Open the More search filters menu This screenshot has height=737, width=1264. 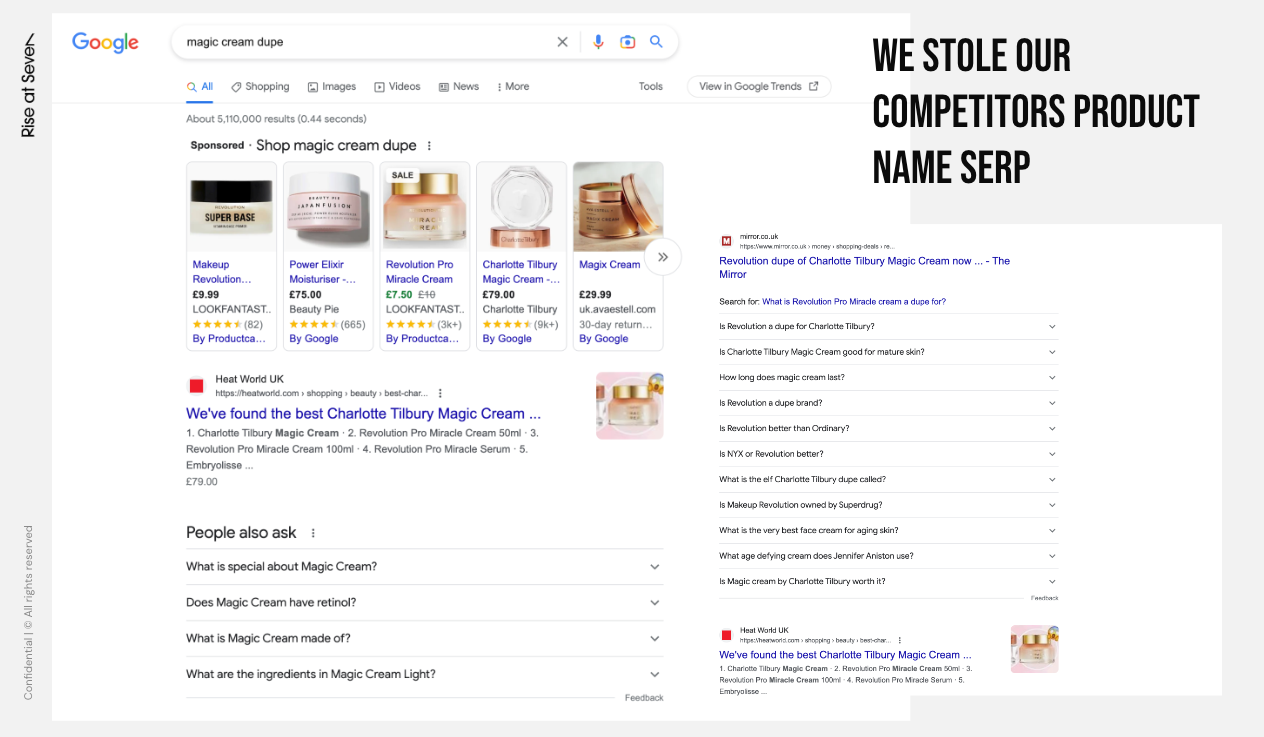coord(513,87)
